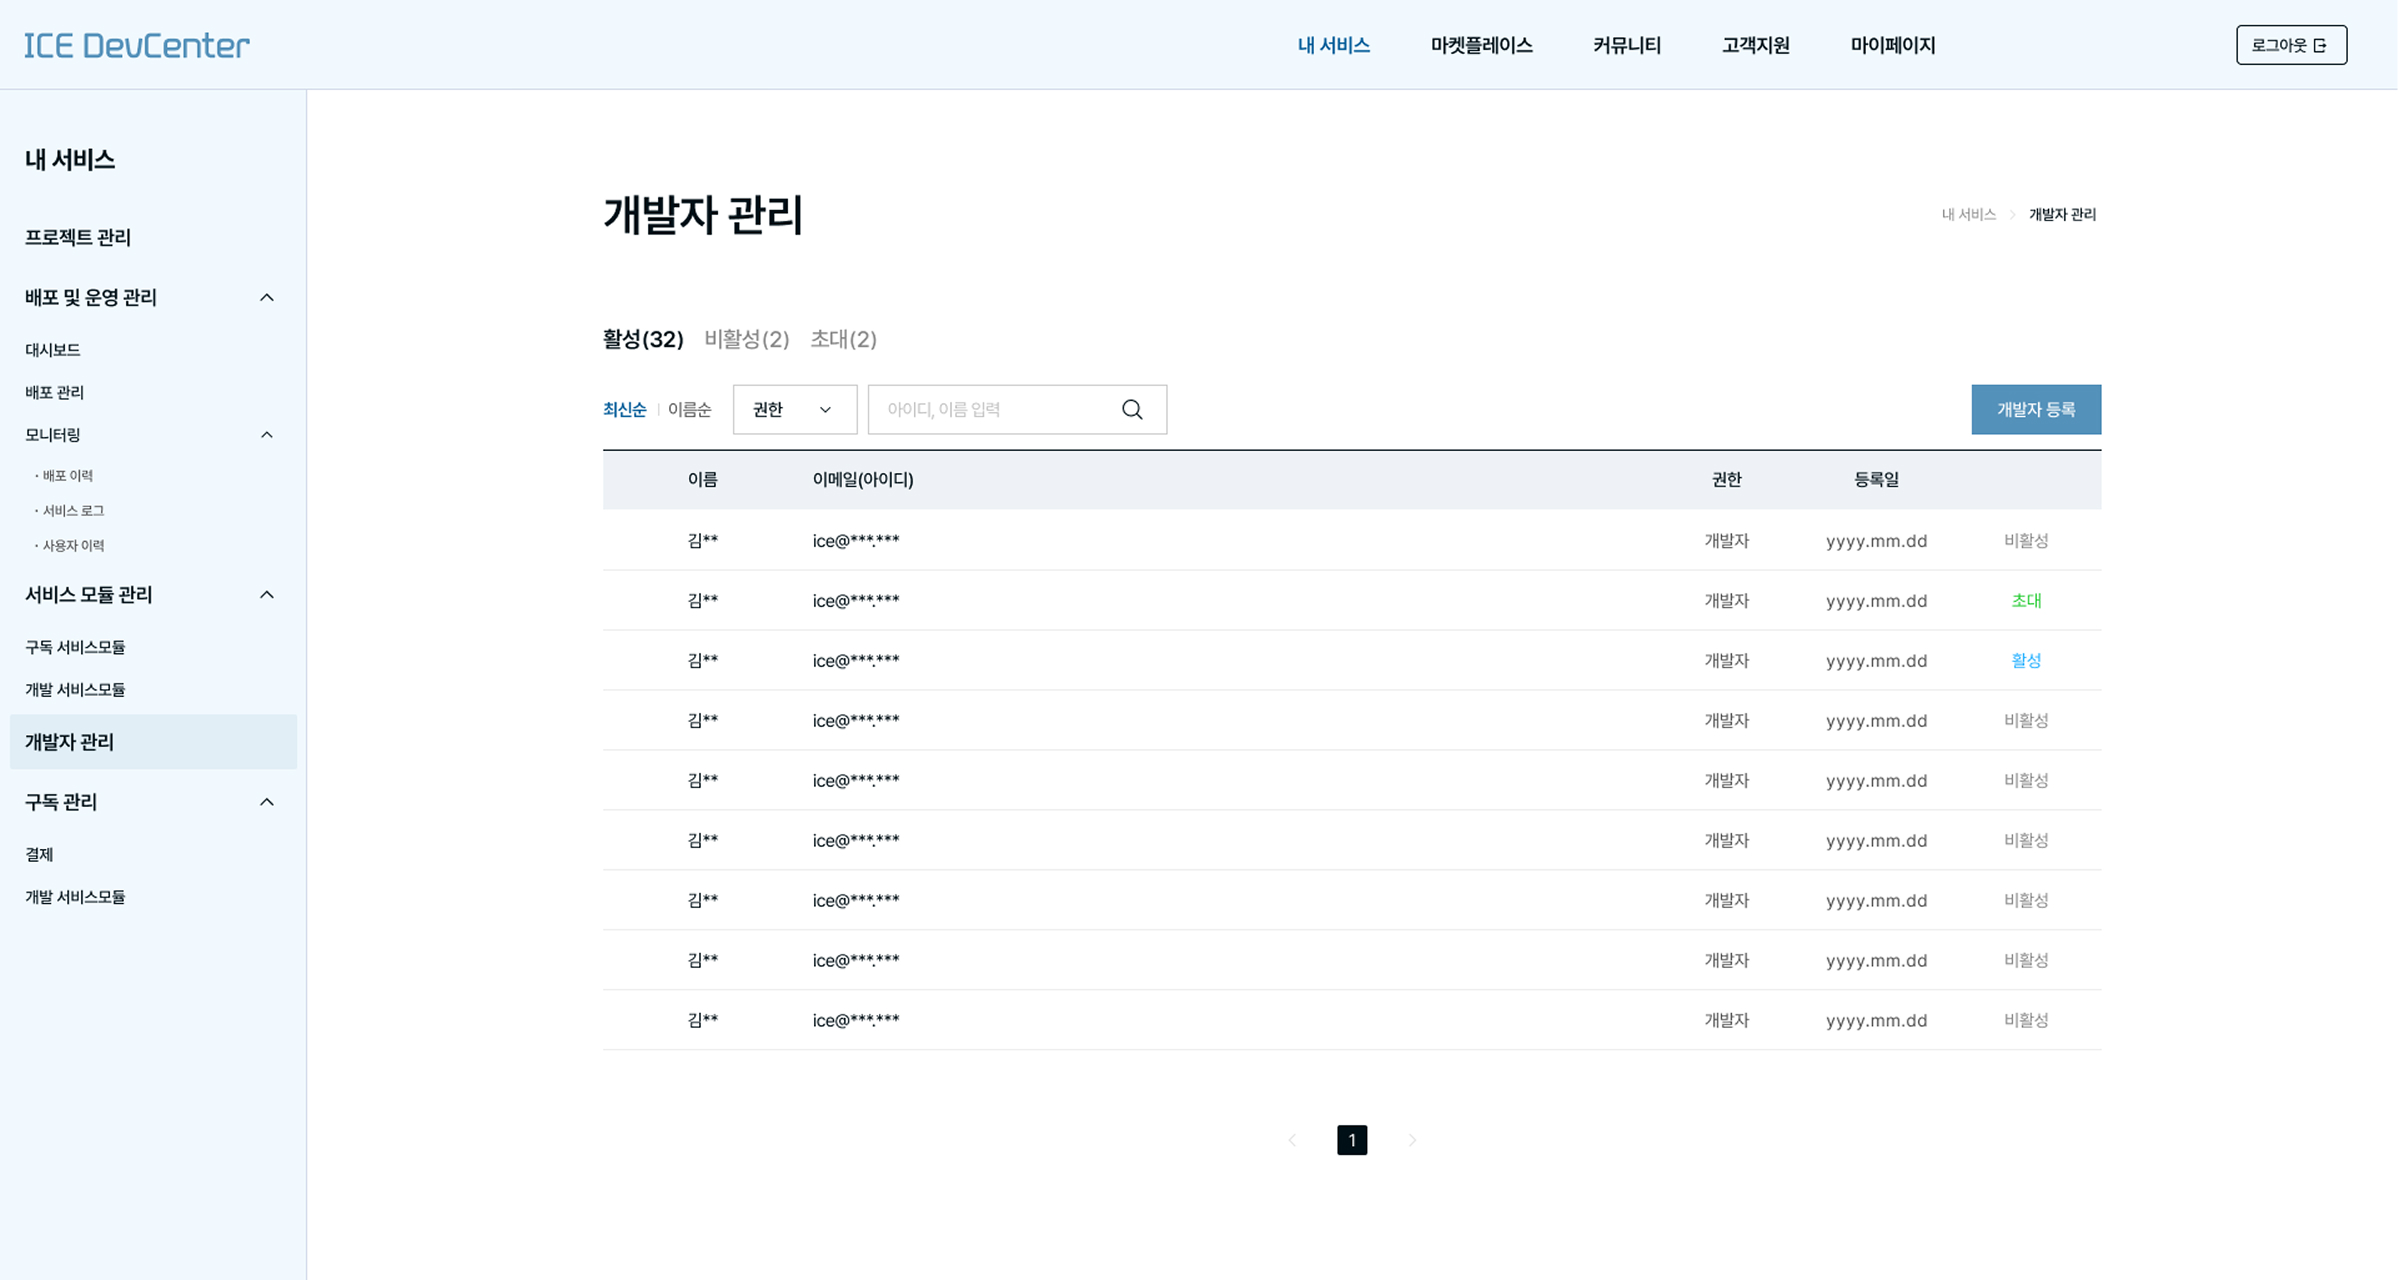This screenshot has height=1280, width=2398.
Task: Toggle the 활성 status on the third developer row
Action: [2025, 660]
